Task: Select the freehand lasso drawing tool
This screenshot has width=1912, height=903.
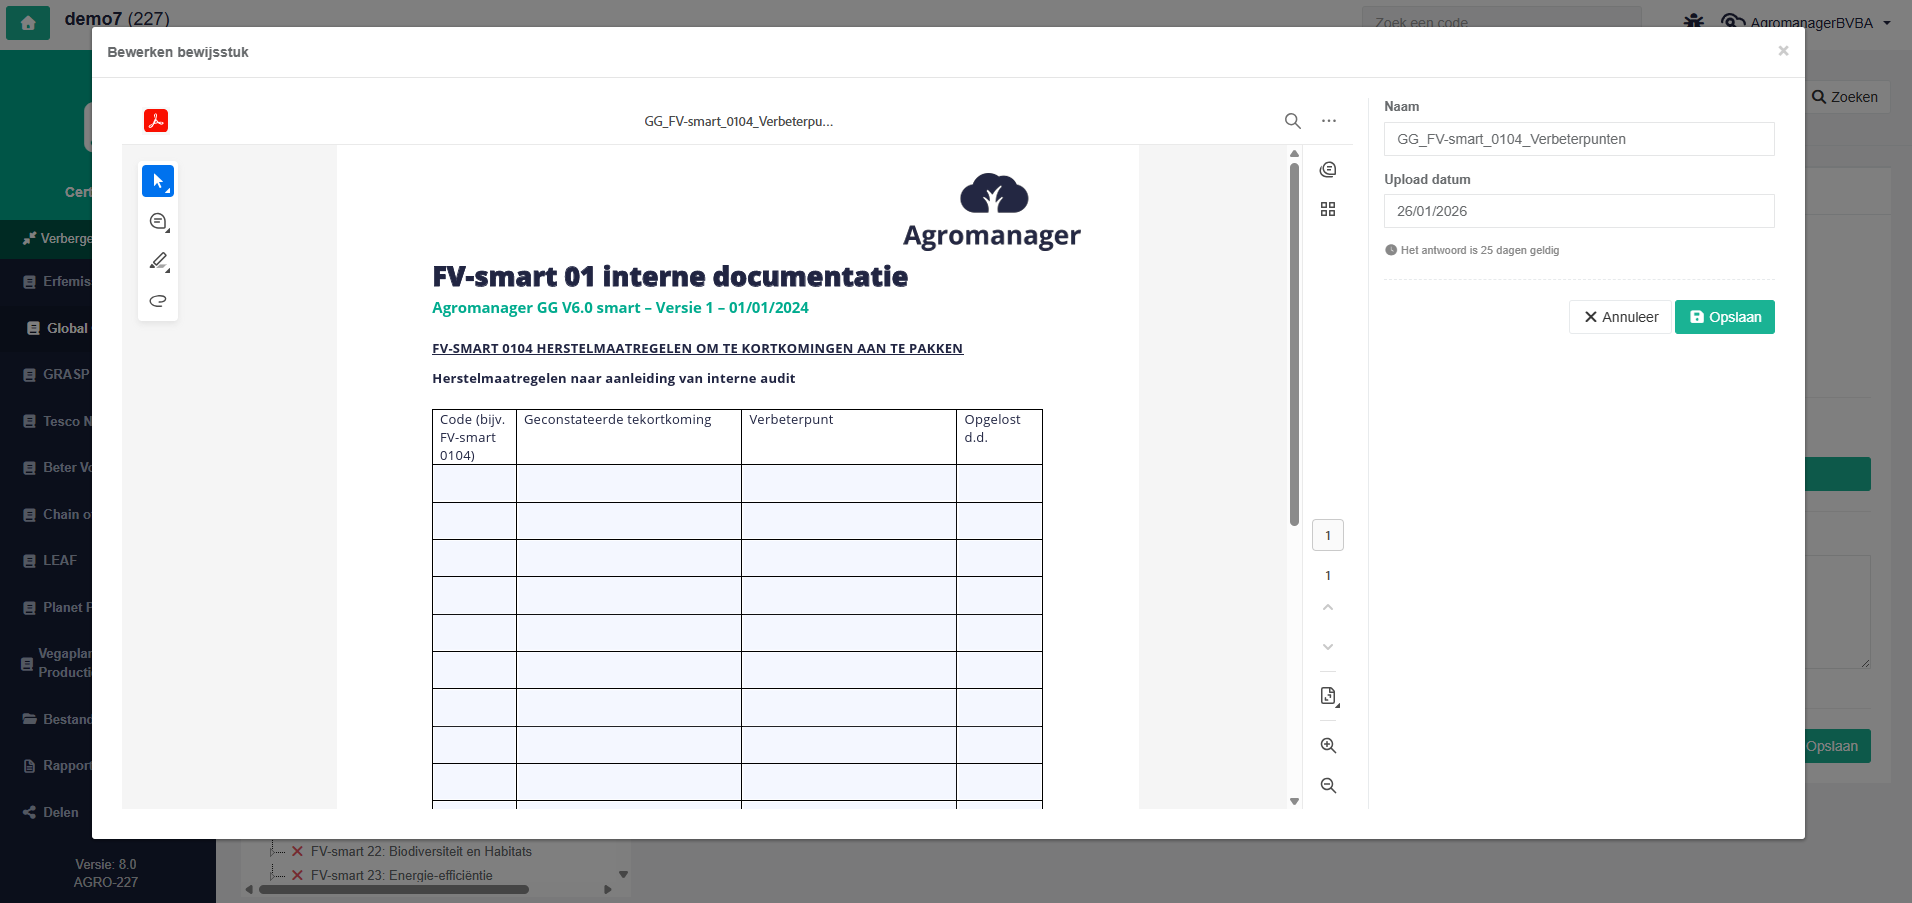Action: (158, 301)
